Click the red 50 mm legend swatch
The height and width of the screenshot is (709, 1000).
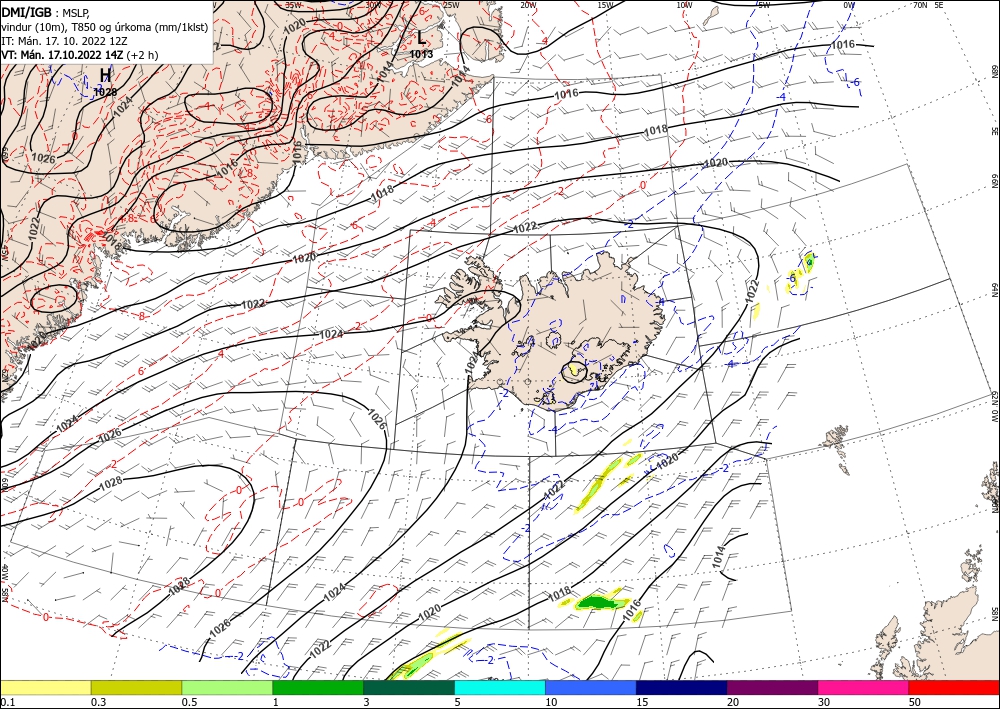[x=954, y=687]
